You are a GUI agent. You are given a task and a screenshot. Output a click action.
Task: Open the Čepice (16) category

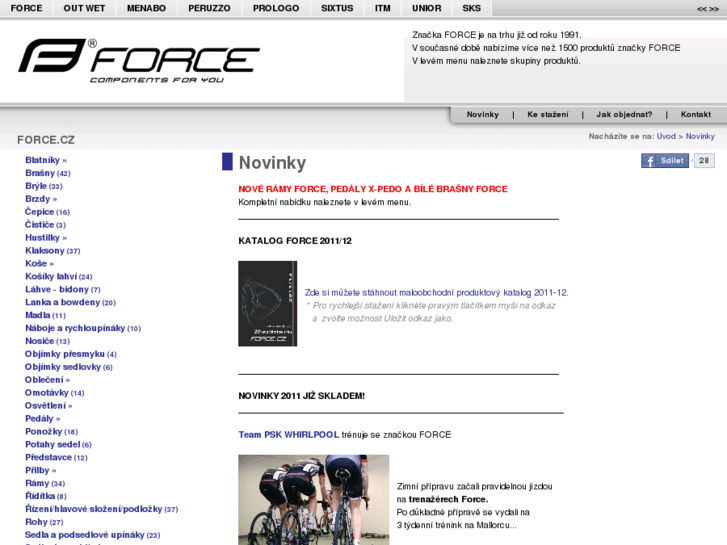coord(47,212)
